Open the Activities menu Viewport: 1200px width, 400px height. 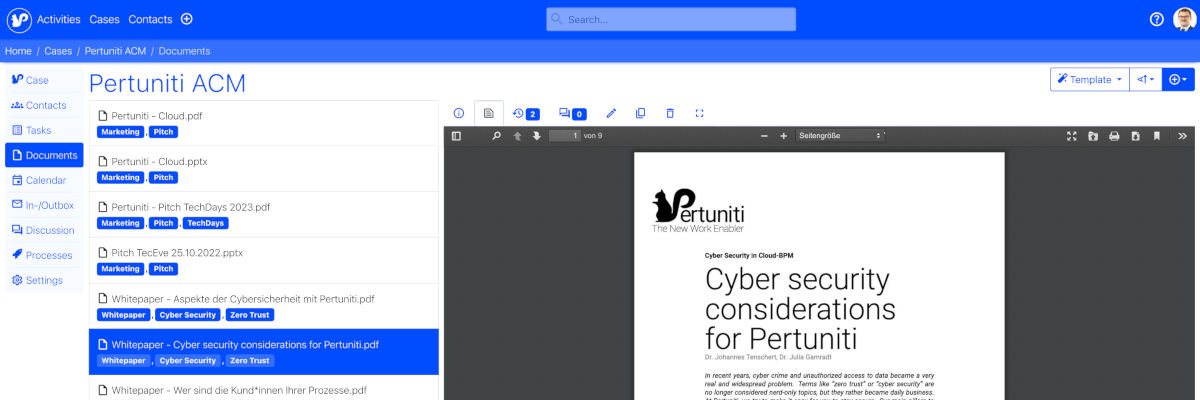tap(59, 19)
